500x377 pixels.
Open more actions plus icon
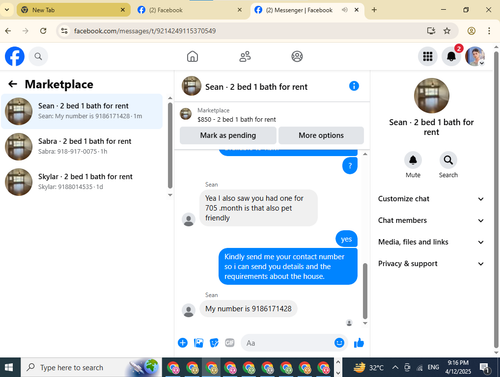tap(183, 343)
